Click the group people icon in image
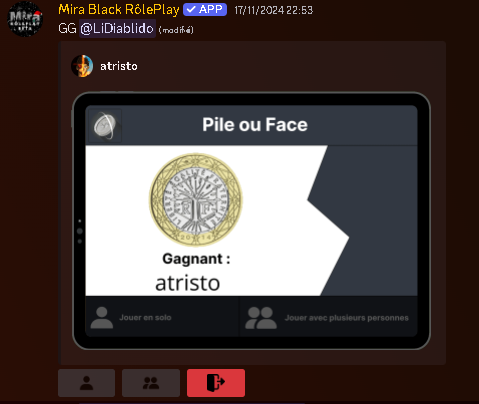Screen dimensions: 479x404 [261, 318]
